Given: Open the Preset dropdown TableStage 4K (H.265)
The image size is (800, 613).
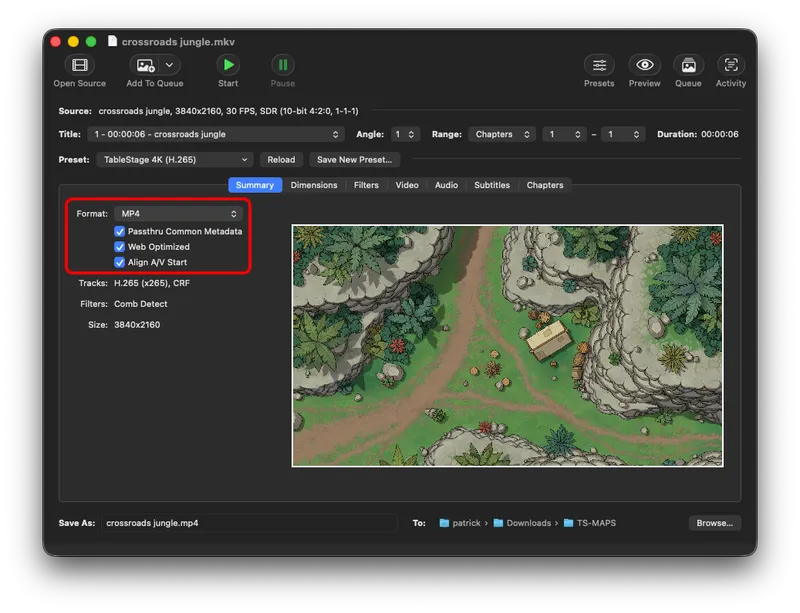Looking at the screenshot, I should click(175, 160).
